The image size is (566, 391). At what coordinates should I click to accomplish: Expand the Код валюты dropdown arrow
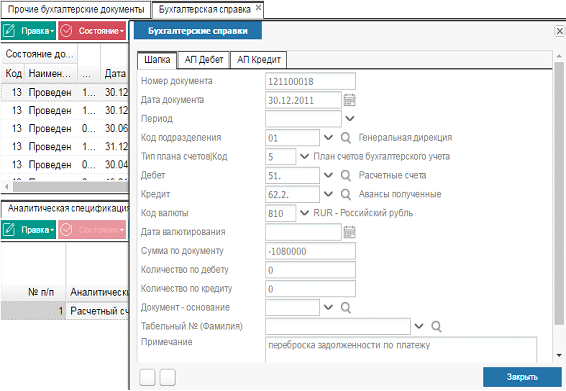point(304,213)
